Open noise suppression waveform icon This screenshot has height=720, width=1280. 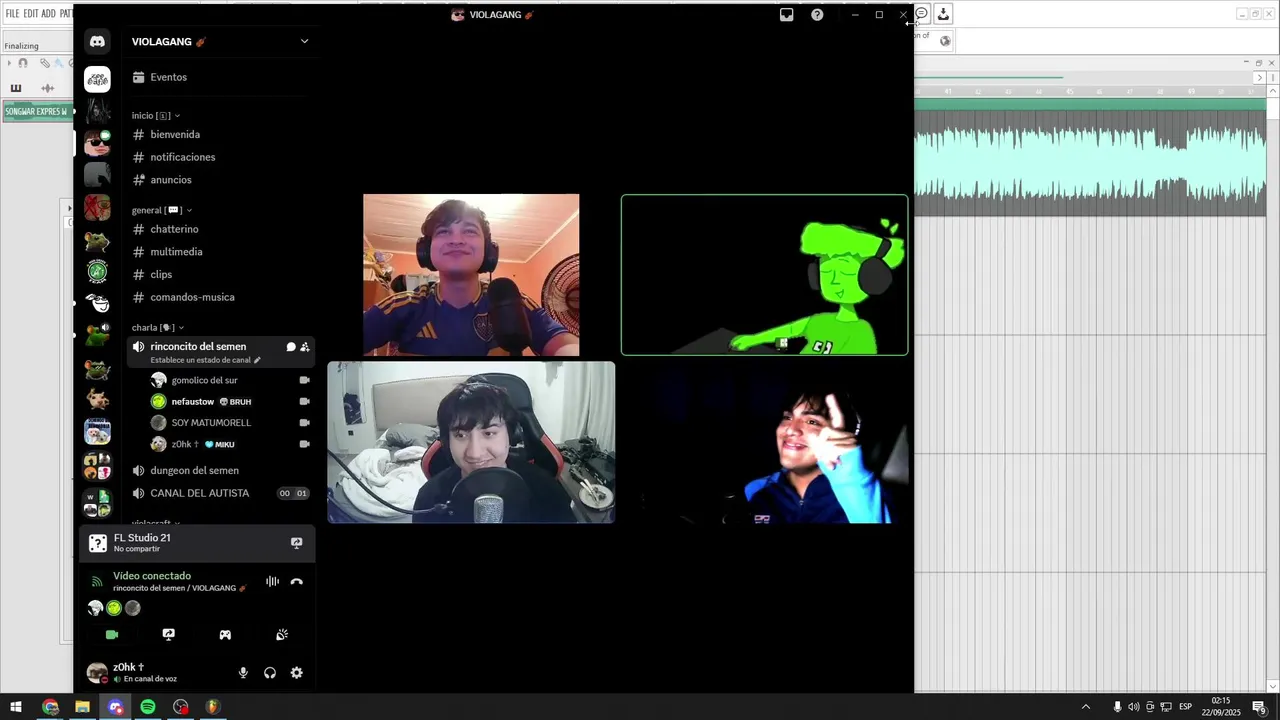(272, 582)
